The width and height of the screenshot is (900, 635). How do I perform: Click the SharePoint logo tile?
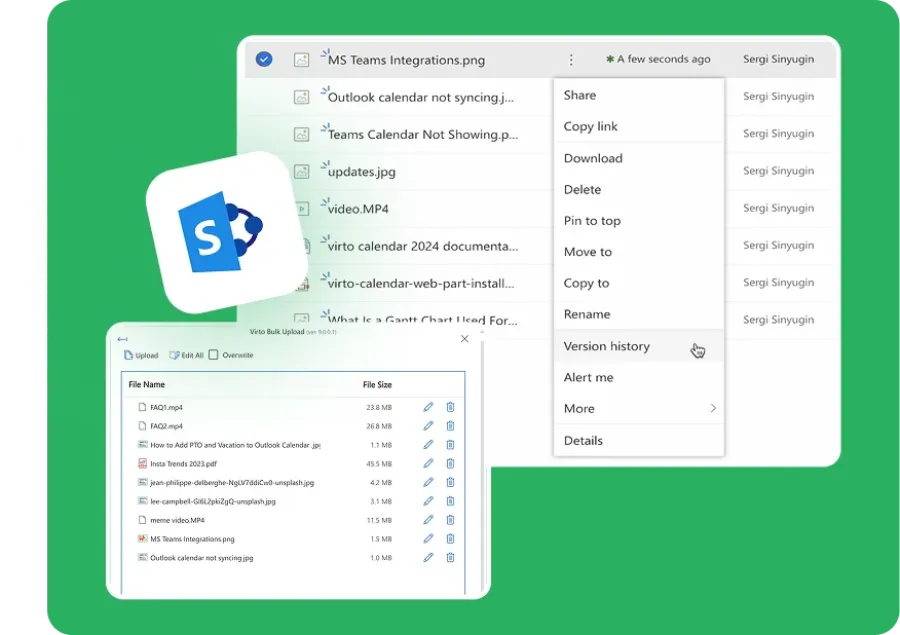pyautogui.click(x=227, y=233)
